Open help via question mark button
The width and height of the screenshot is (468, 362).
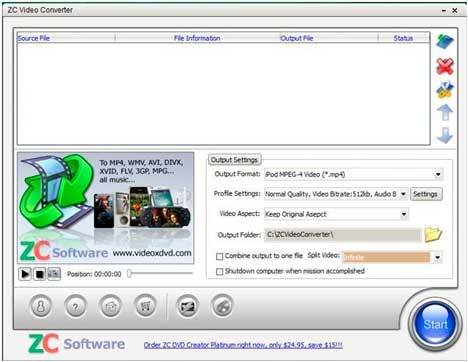(76, 306)
